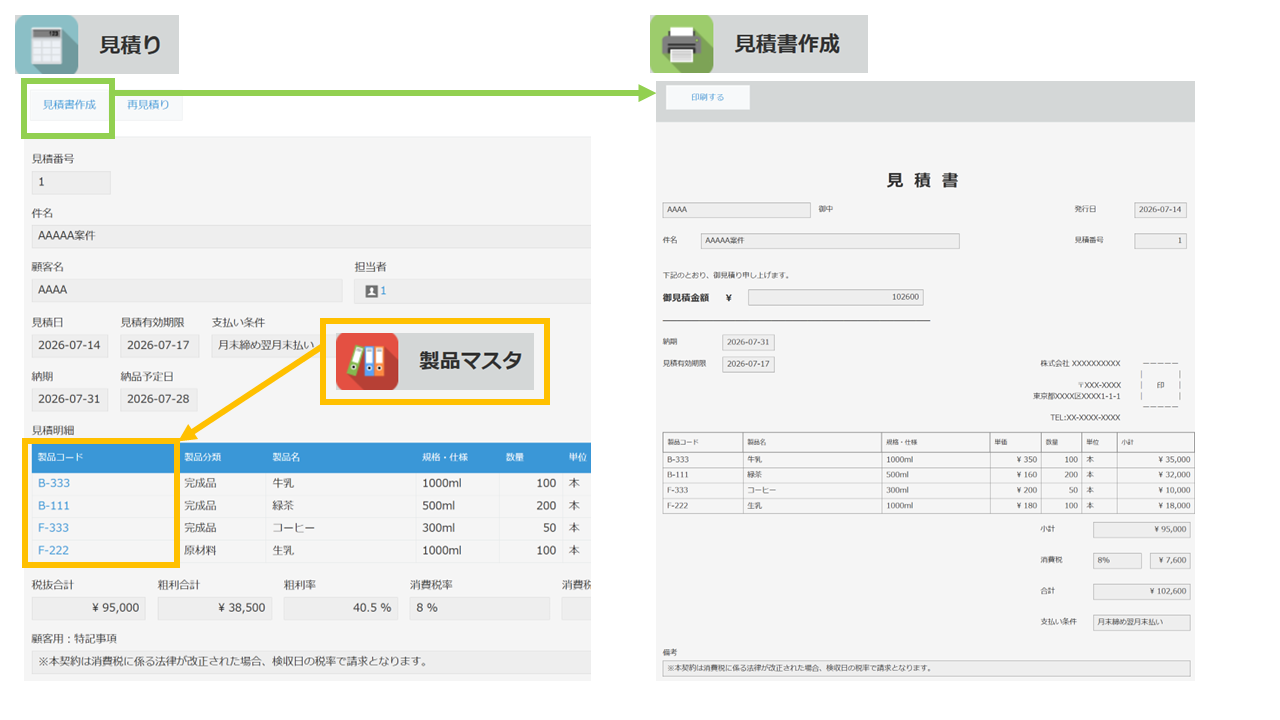Click the 規格・仕様 header in 見積明細
The width and height of the screenshot is (1280, 720).
coord(458,457)
